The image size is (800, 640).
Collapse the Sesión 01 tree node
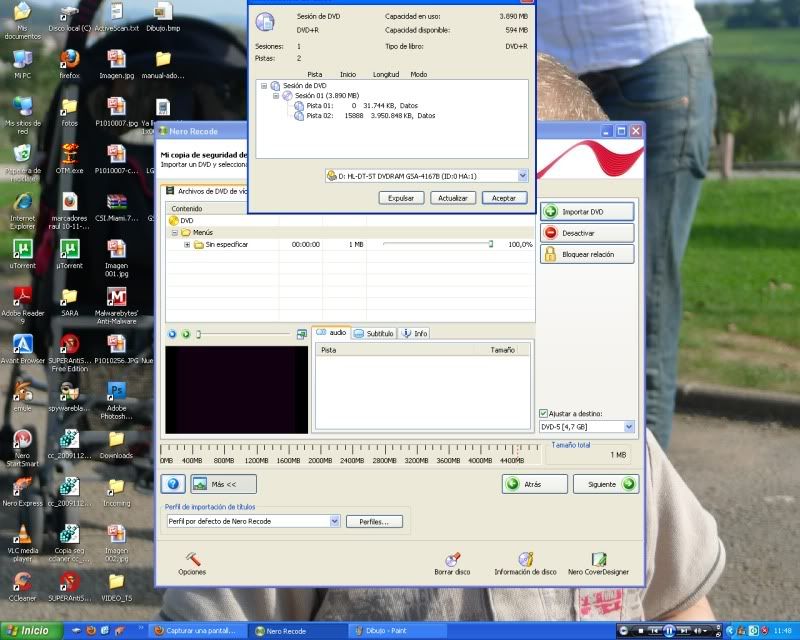tap(276, 95)
